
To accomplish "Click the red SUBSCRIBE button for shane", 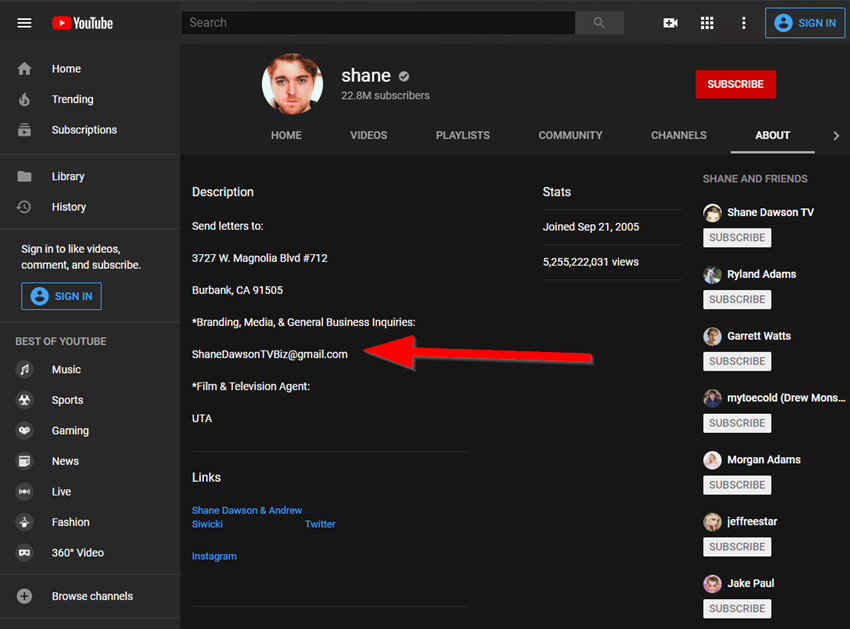I will pyautogui.click(x=735, y=84).
